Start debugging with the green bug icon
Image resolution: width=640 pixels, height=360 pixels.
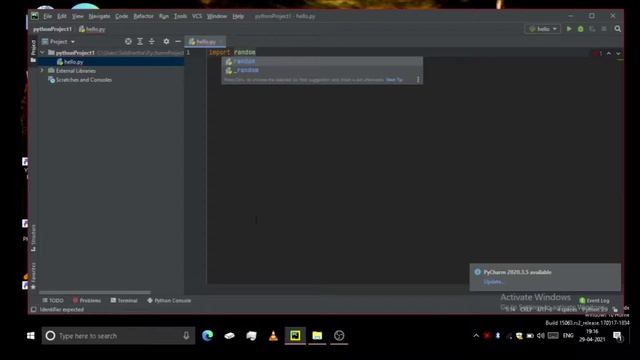click(580, 29)
